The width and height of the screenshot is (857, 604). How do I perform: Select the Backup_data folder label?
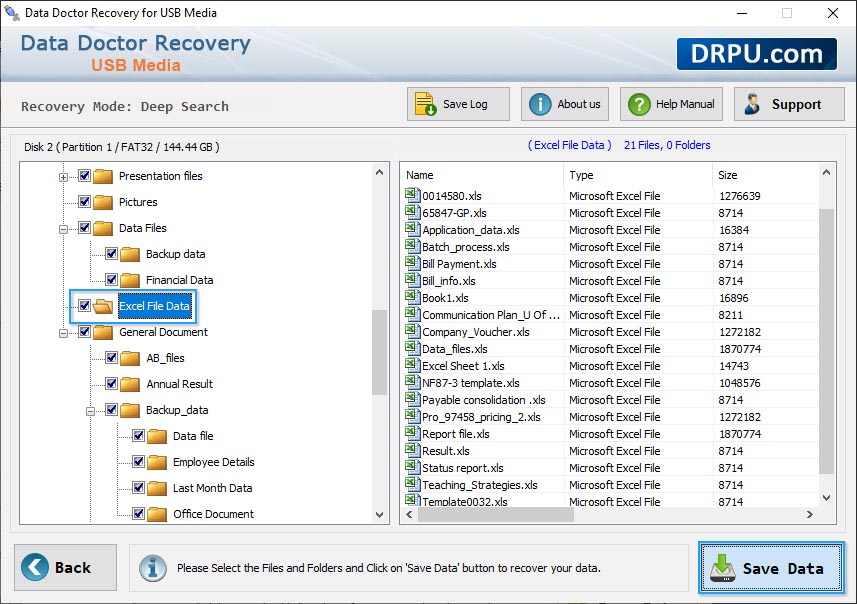[x=177, y=410]
